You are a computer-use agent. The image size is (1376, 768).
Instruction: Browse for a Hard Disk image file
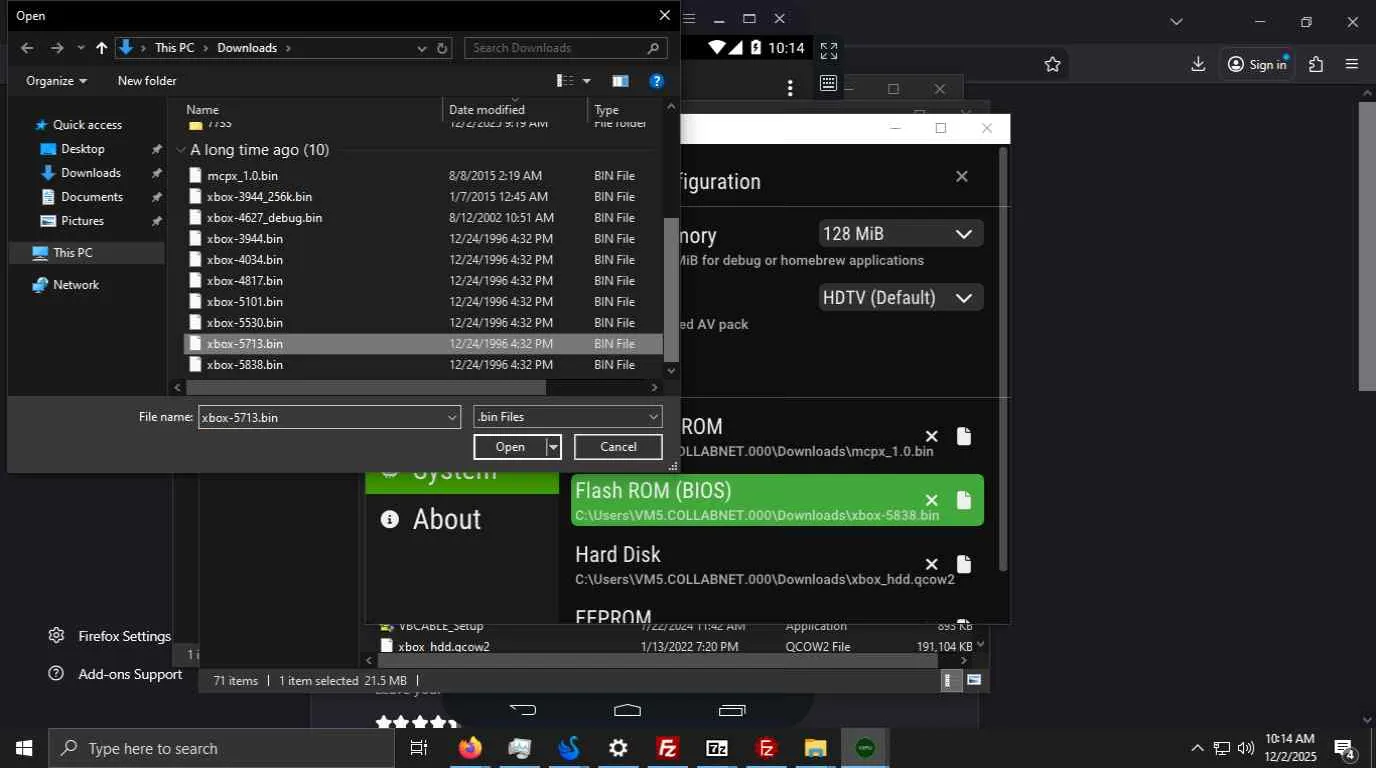pos(963,564)
